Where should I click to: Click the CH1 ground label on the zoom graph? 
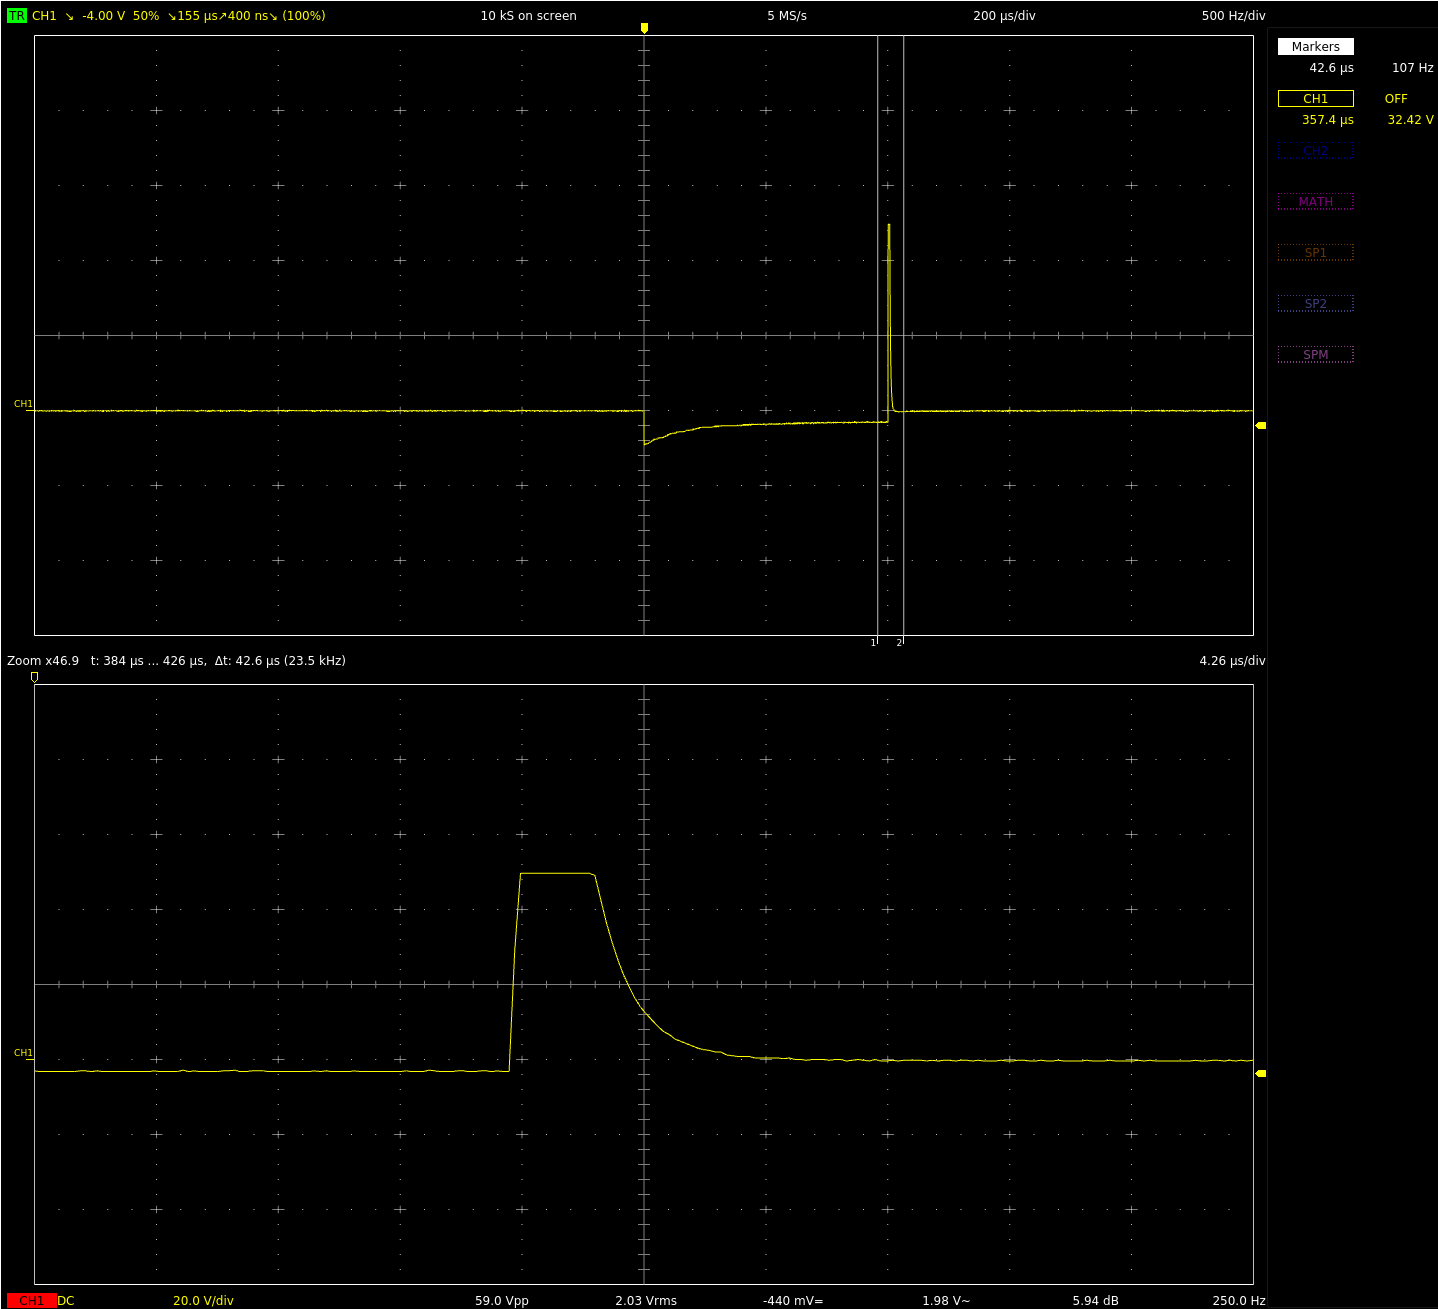pyautogui.click(x=23, y=1053)
